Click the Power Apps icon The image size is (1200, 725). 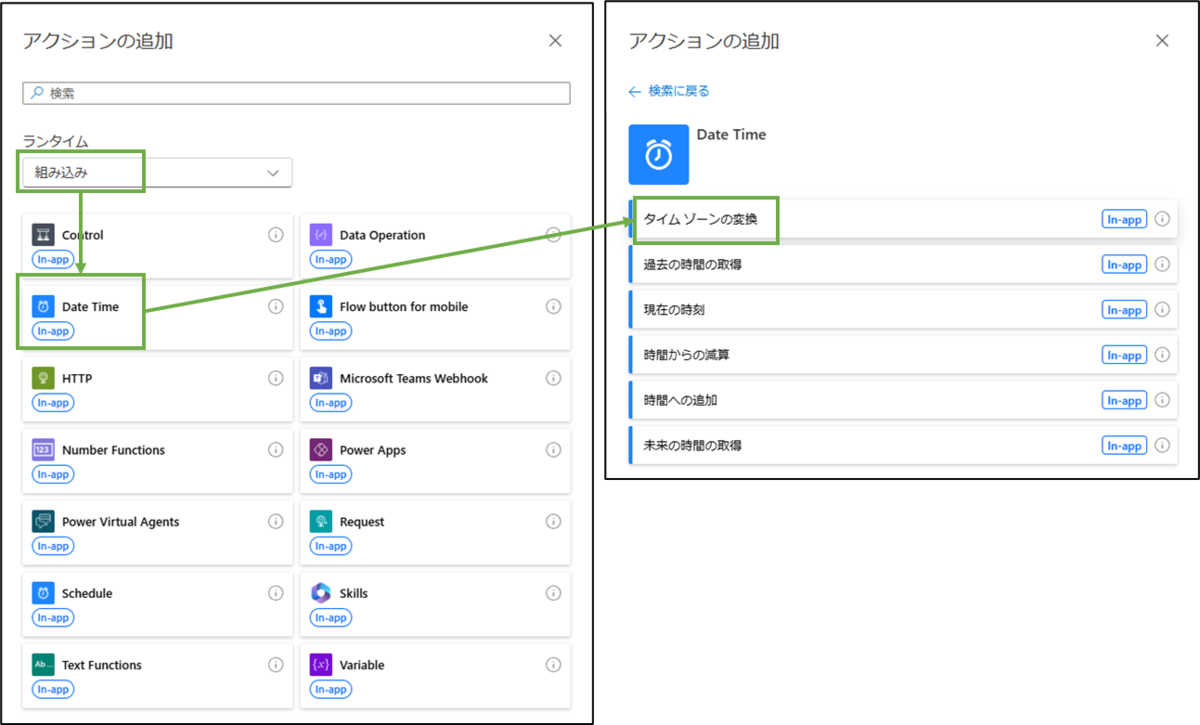(x=320, y=450)
